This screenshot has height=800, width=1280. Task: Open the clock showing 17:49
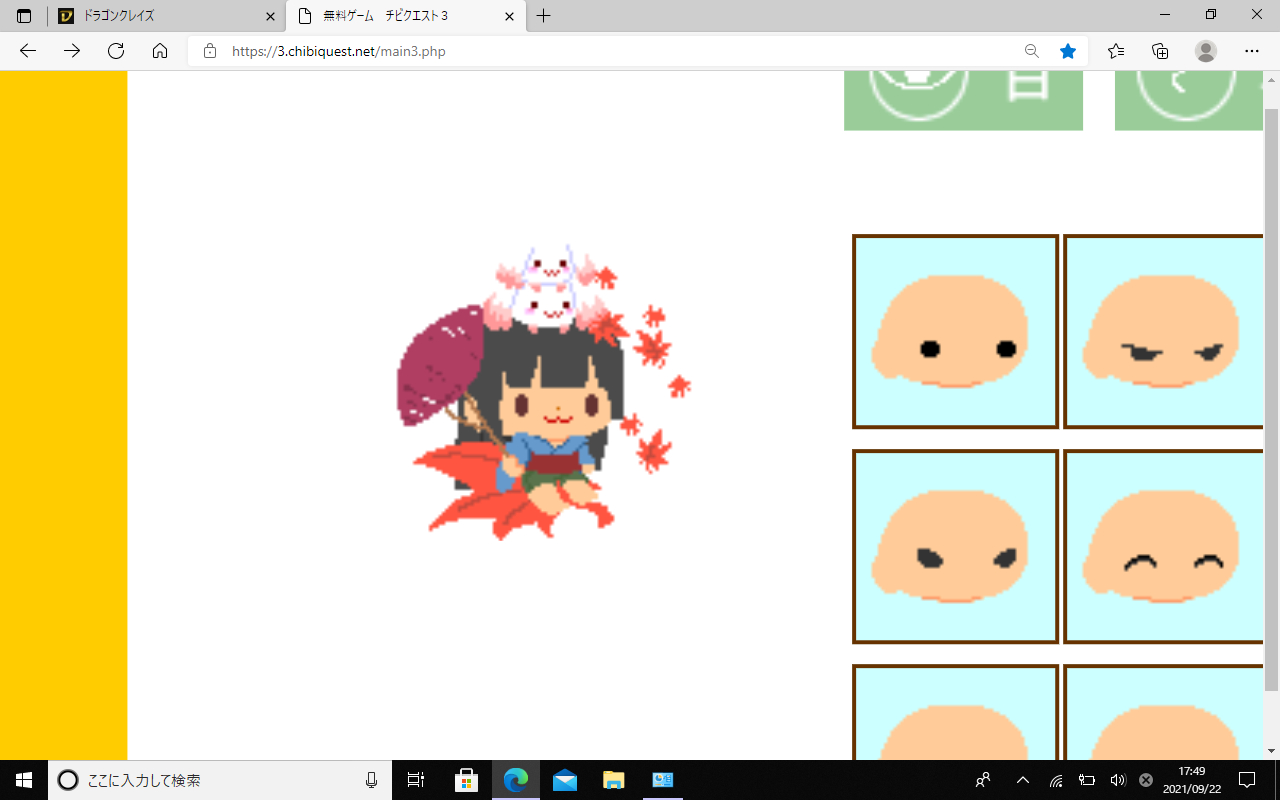pyautogui.click(x=1192, y=780)
